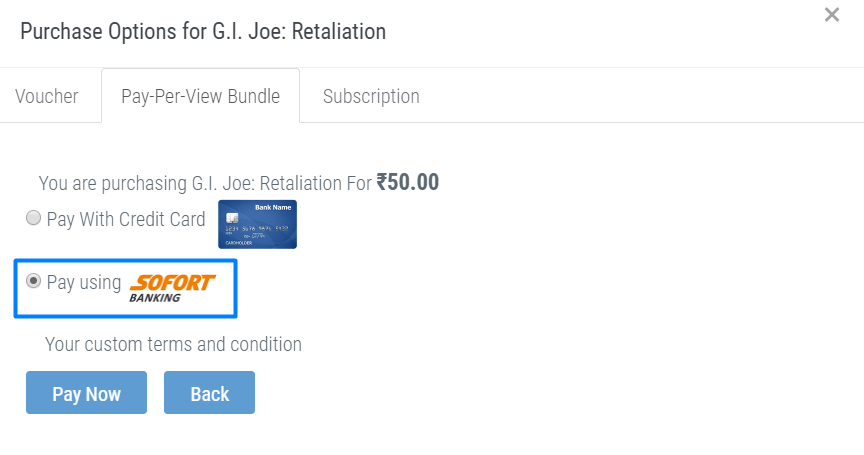Click the card number on the credit card image
This screenshot has height=455, width=864.
pyautogui.click(x=257, y=228)
